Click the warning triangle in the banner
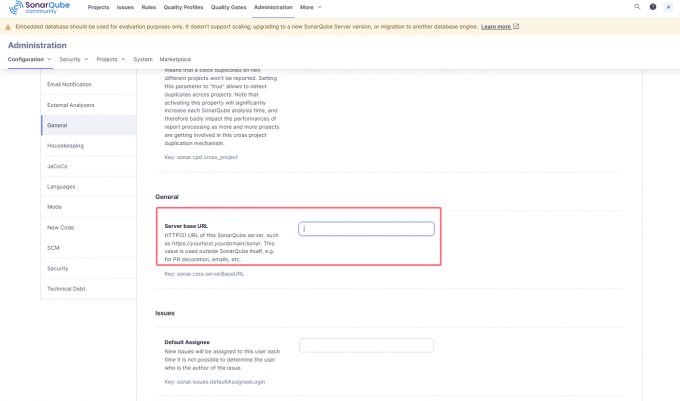The height and width of the screenshot is (401, 680). click(x=8, y=27)
